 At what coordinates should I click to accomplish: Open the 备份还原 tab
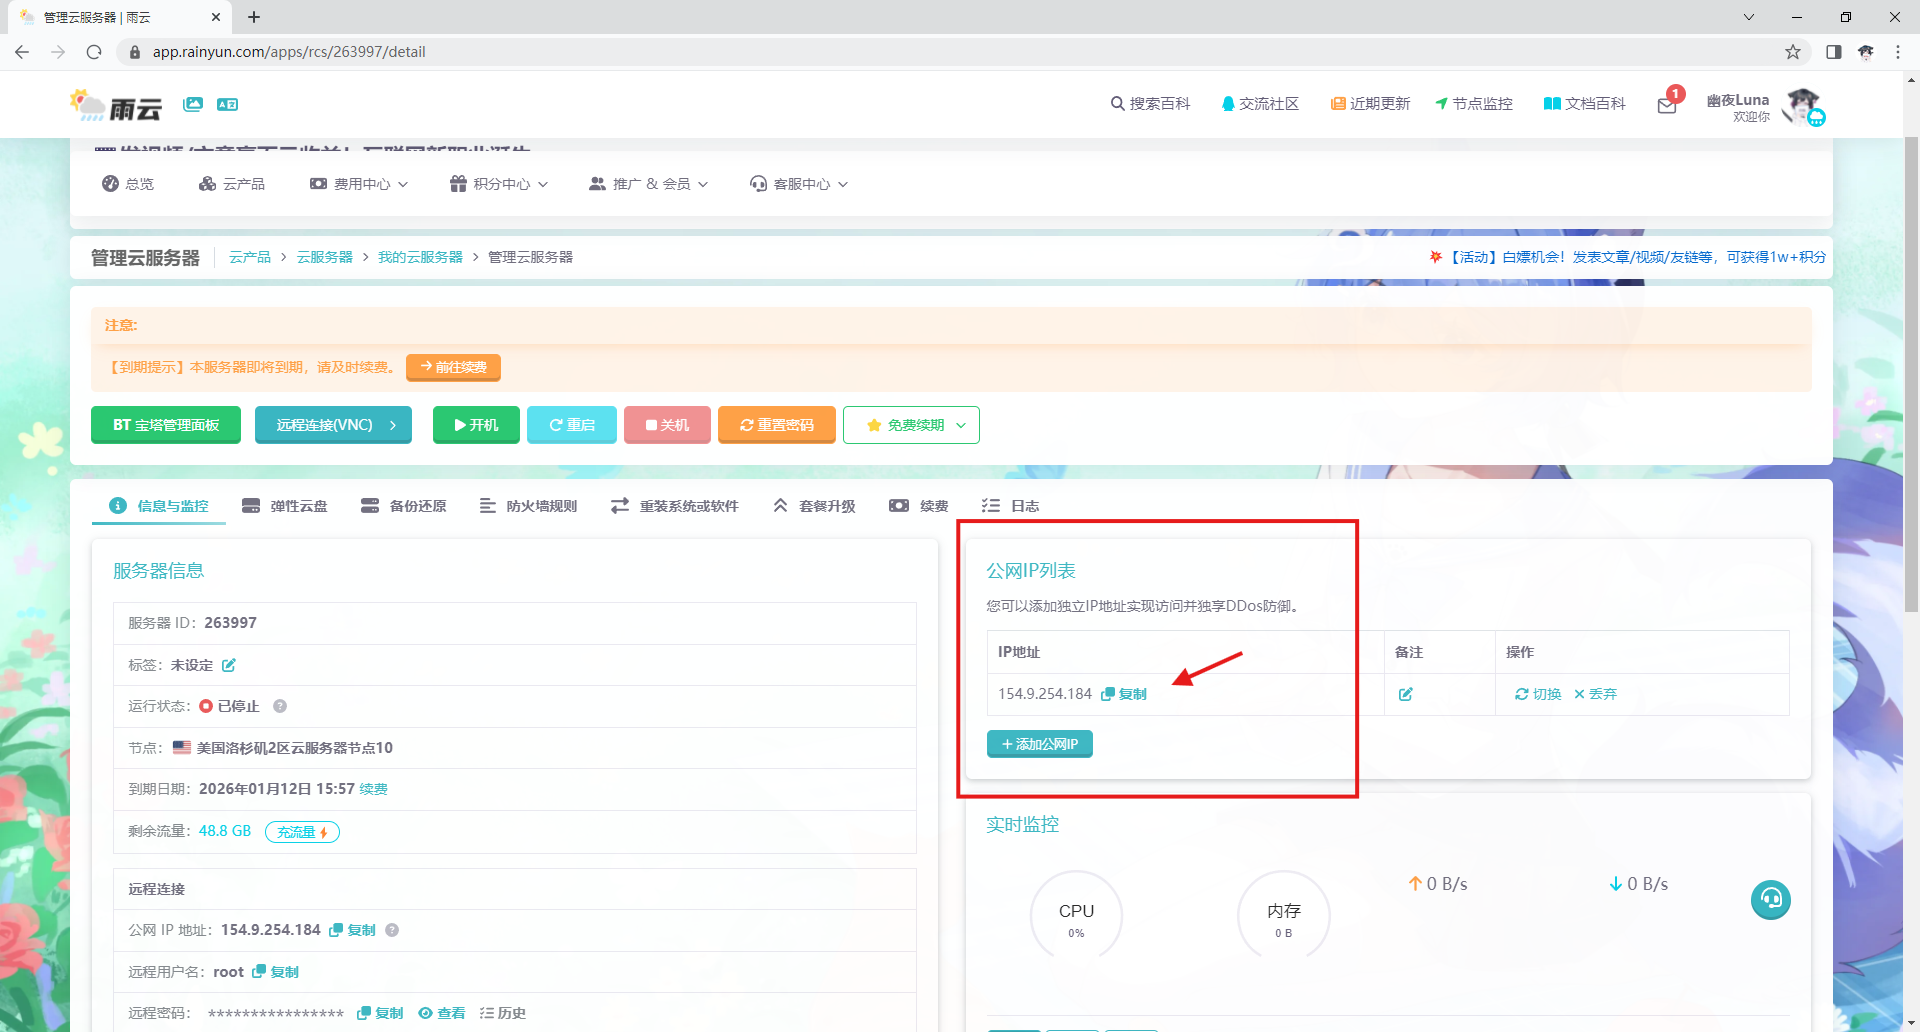[404, 506]
